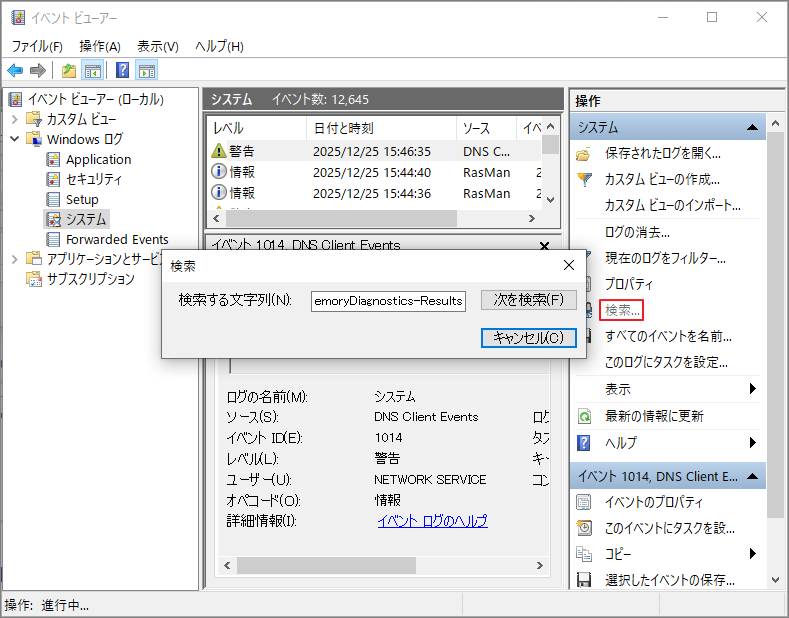Screen dimensions: 789x618
Task: Toggle the console tree show/hide icon
Action: pyautogui.click(x=93, y=70)
